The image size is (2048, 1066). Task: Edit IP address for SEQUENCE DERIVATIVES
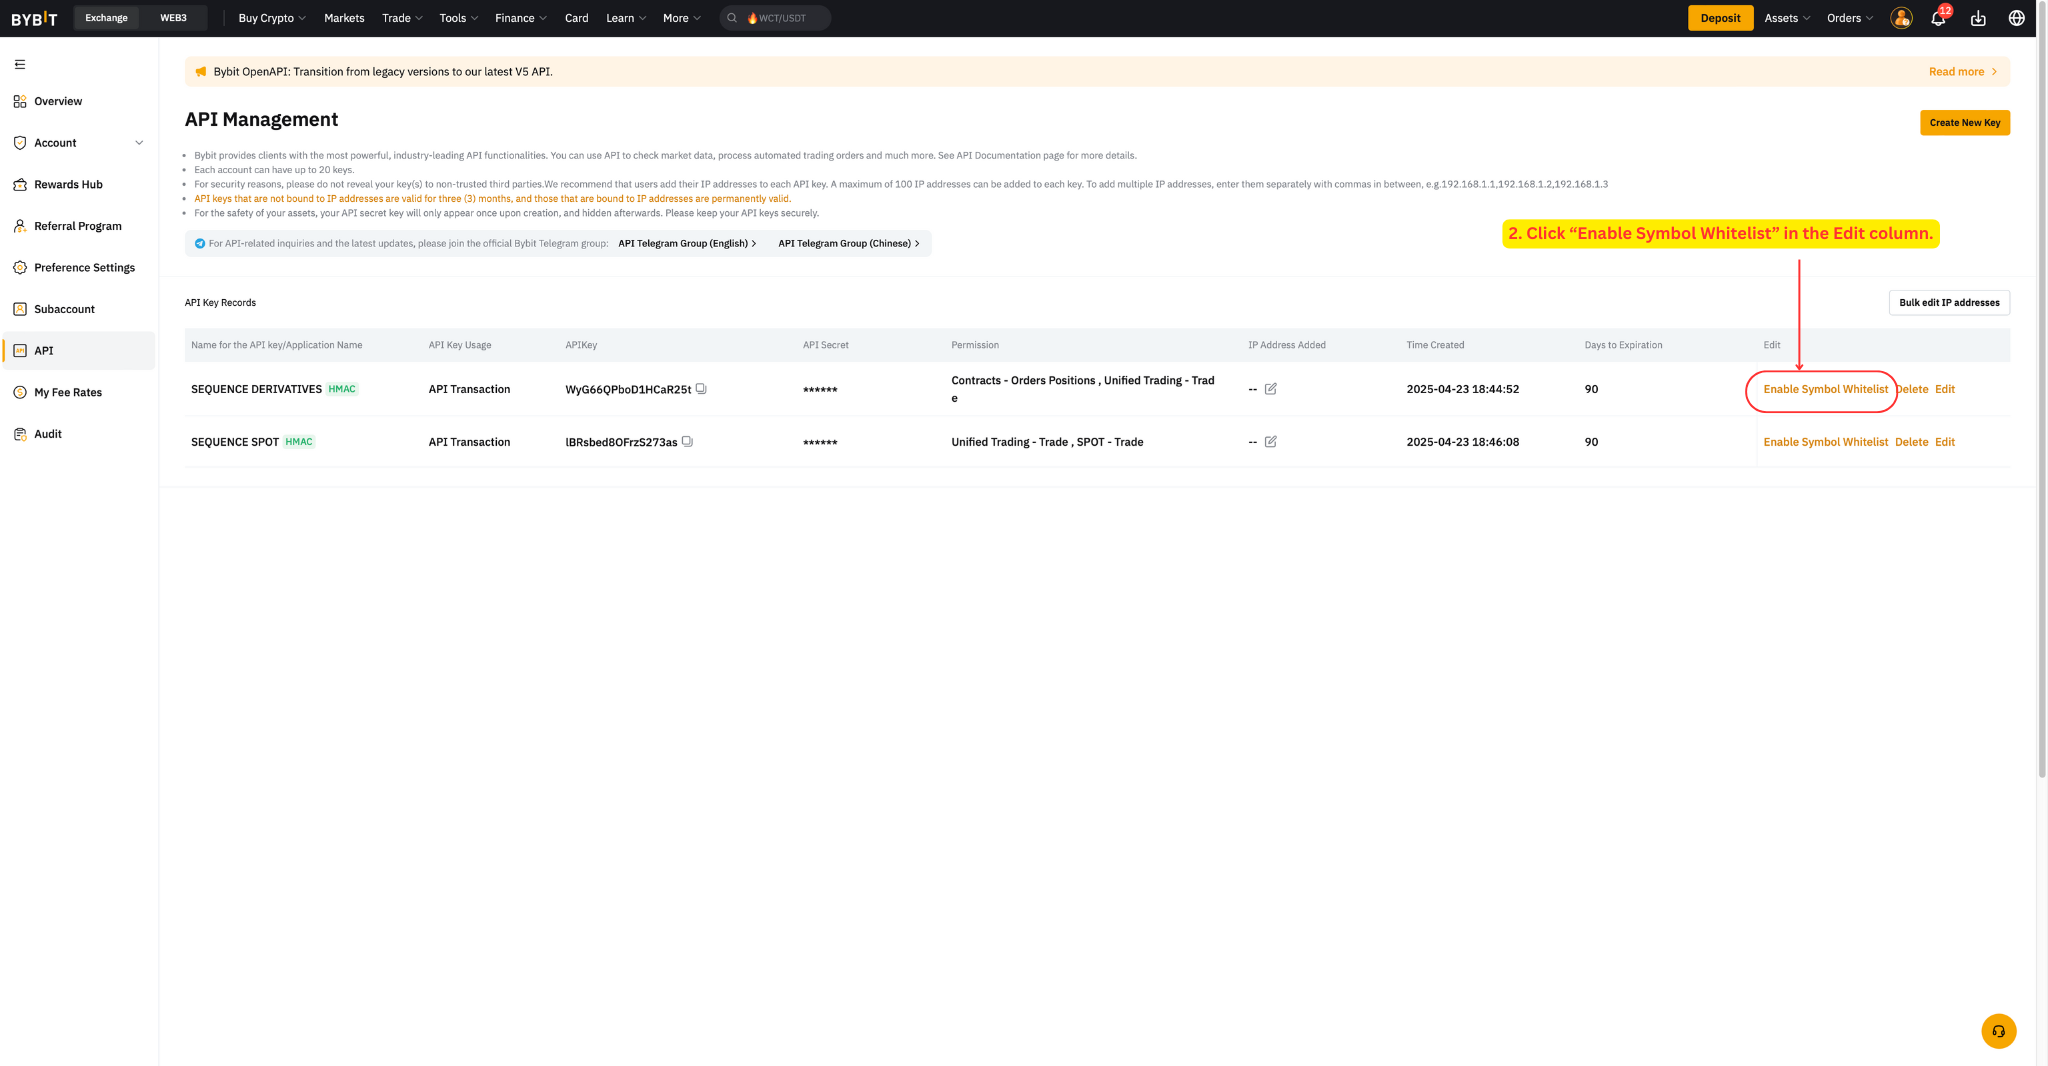coord(1271,389)
